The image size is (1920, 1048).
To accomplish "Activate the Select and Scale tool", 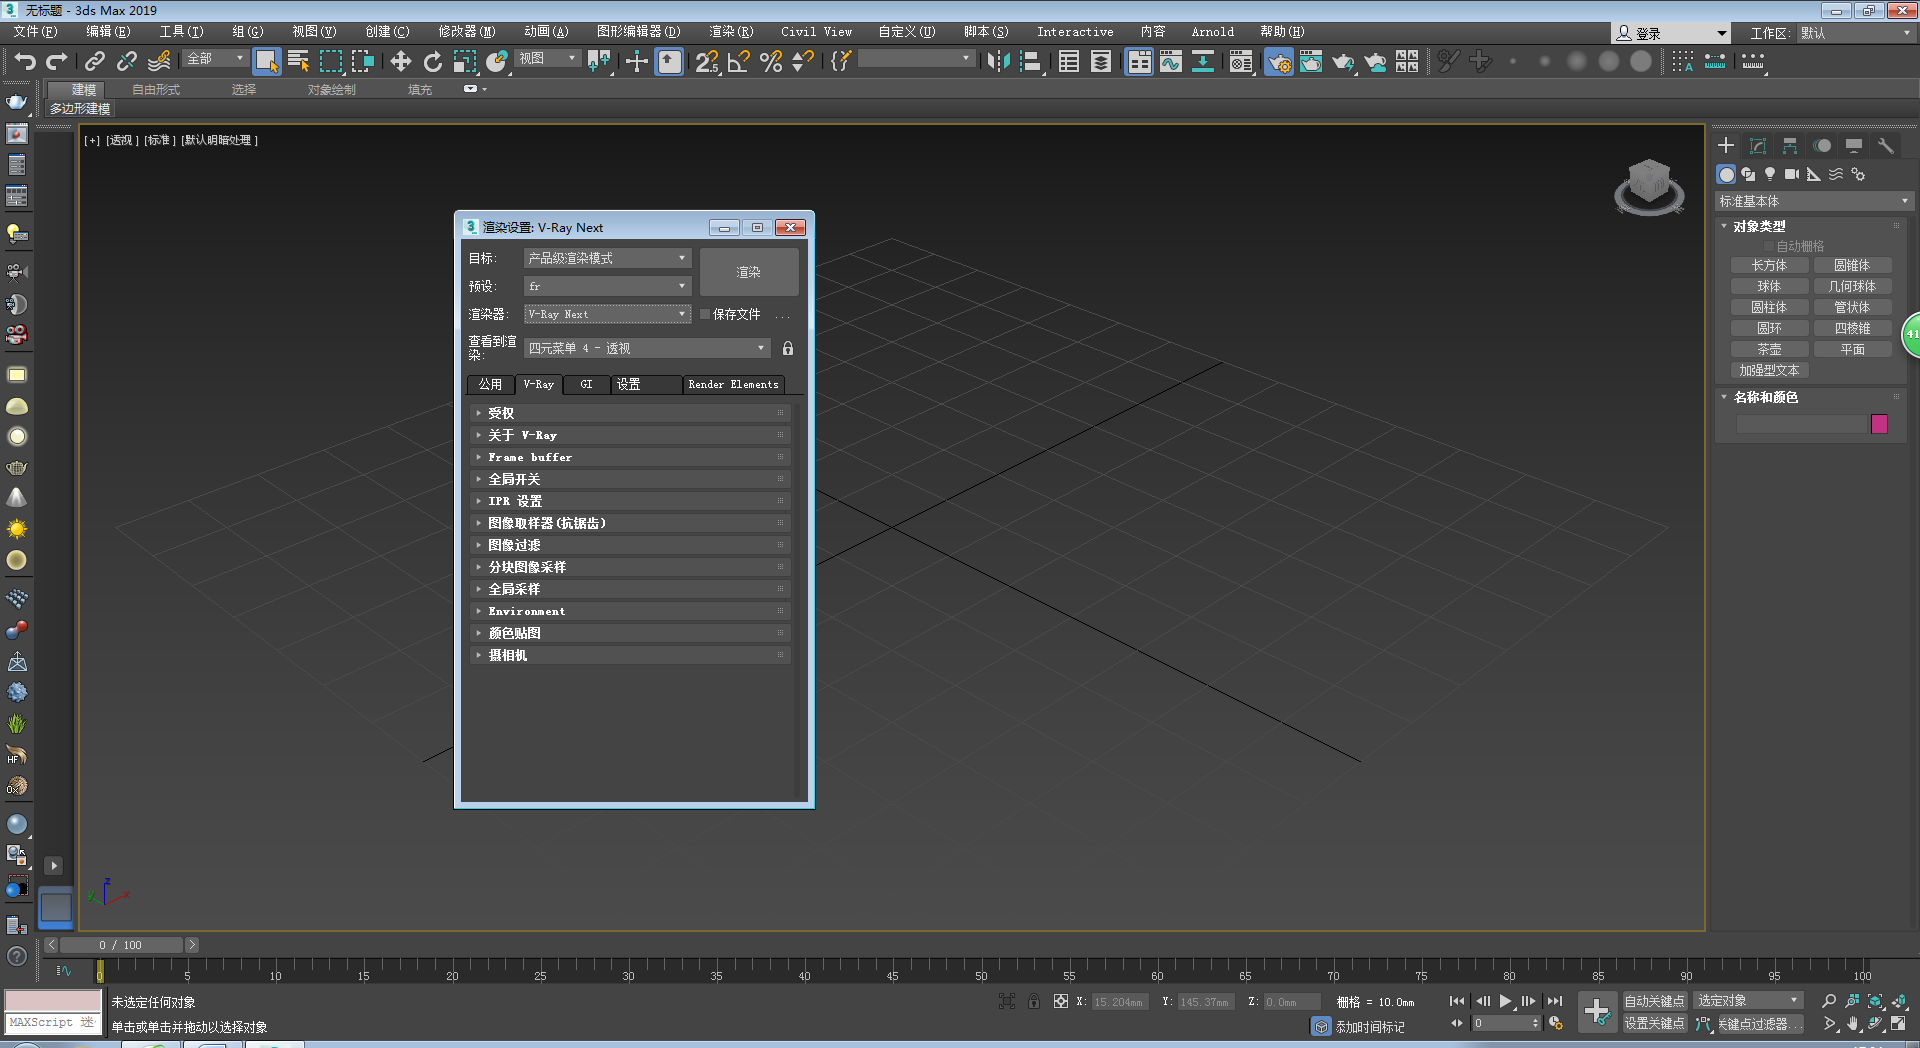I will tap(465, 61).
